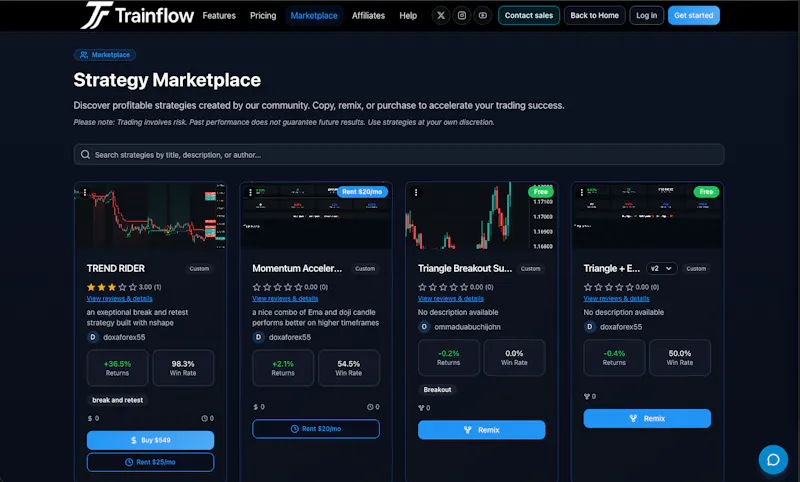800x482 pixels.
Task: Remix the Triangle + E... strategy
Action: [647, 418]
